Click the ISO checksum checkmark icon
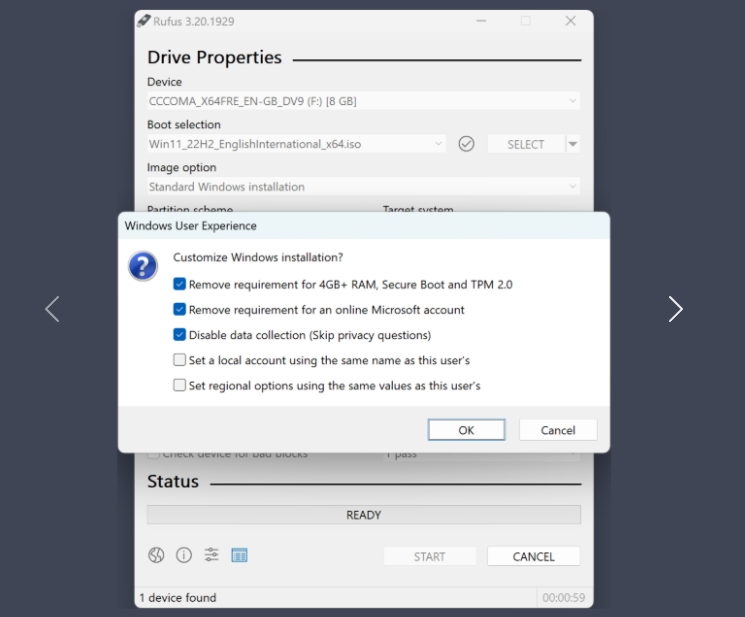 click(x=466, y=144)
